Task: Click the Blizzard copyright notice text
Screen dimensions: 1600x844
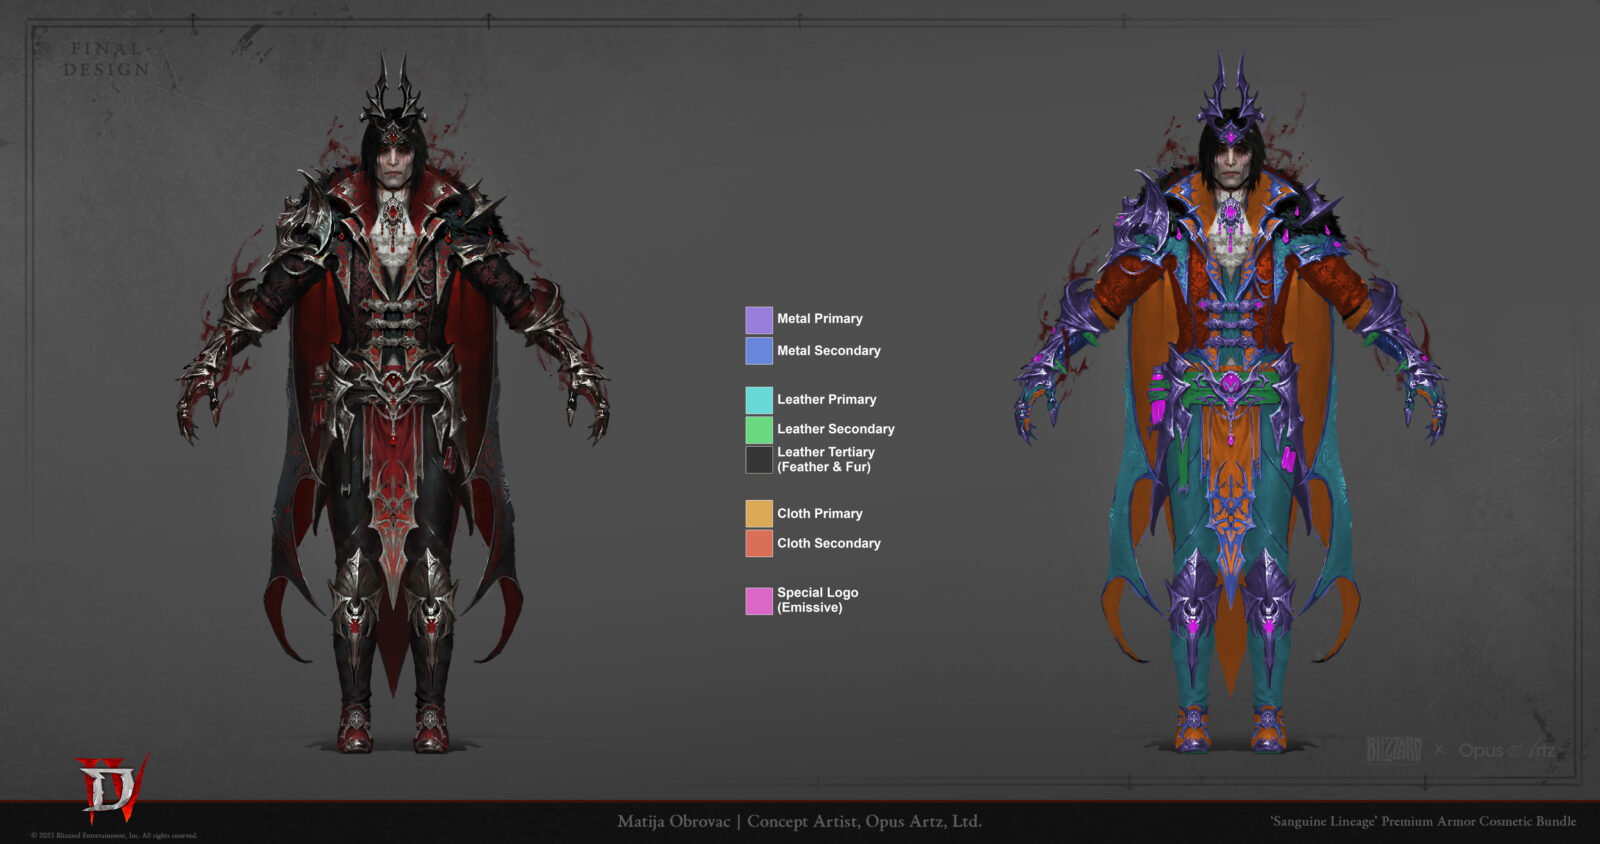Action: pos(114,836)
